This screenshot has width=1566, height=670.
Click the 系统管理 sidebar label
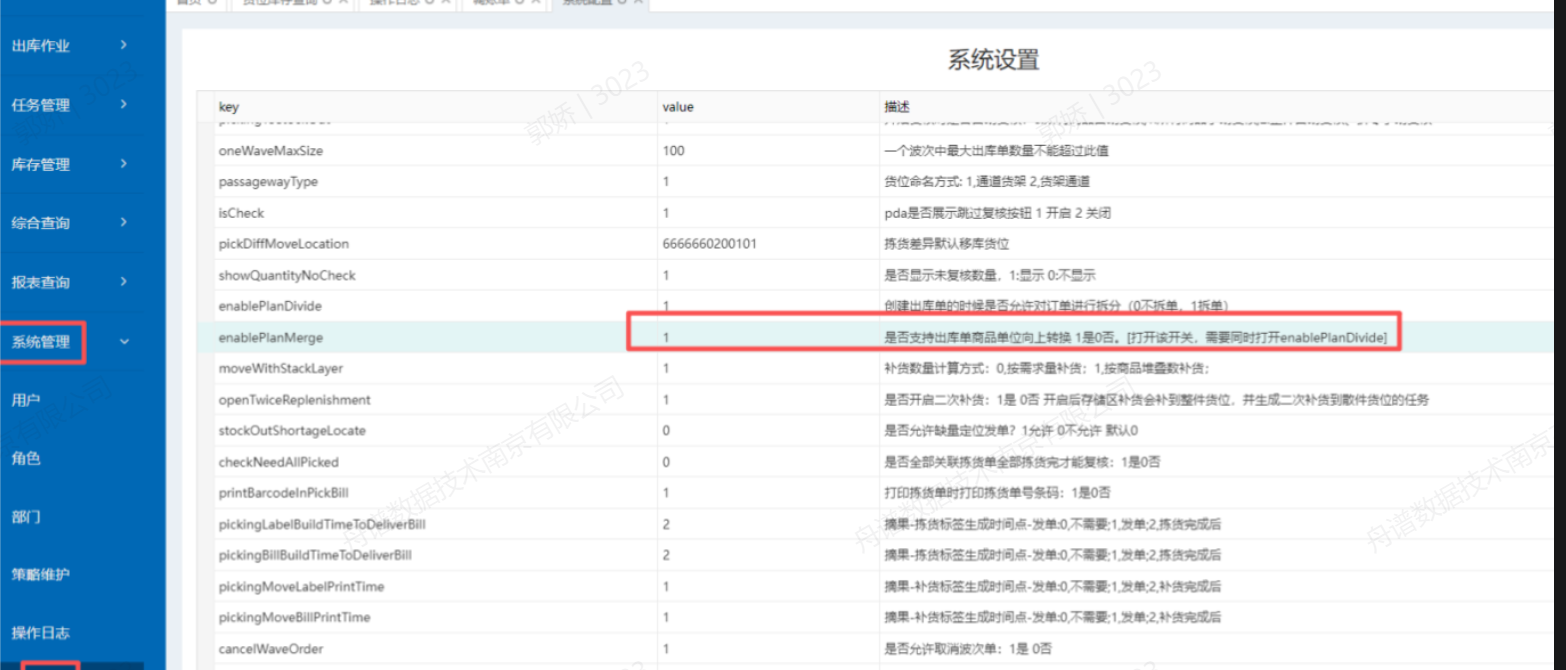pyautogui.click(x=41, y=342)
